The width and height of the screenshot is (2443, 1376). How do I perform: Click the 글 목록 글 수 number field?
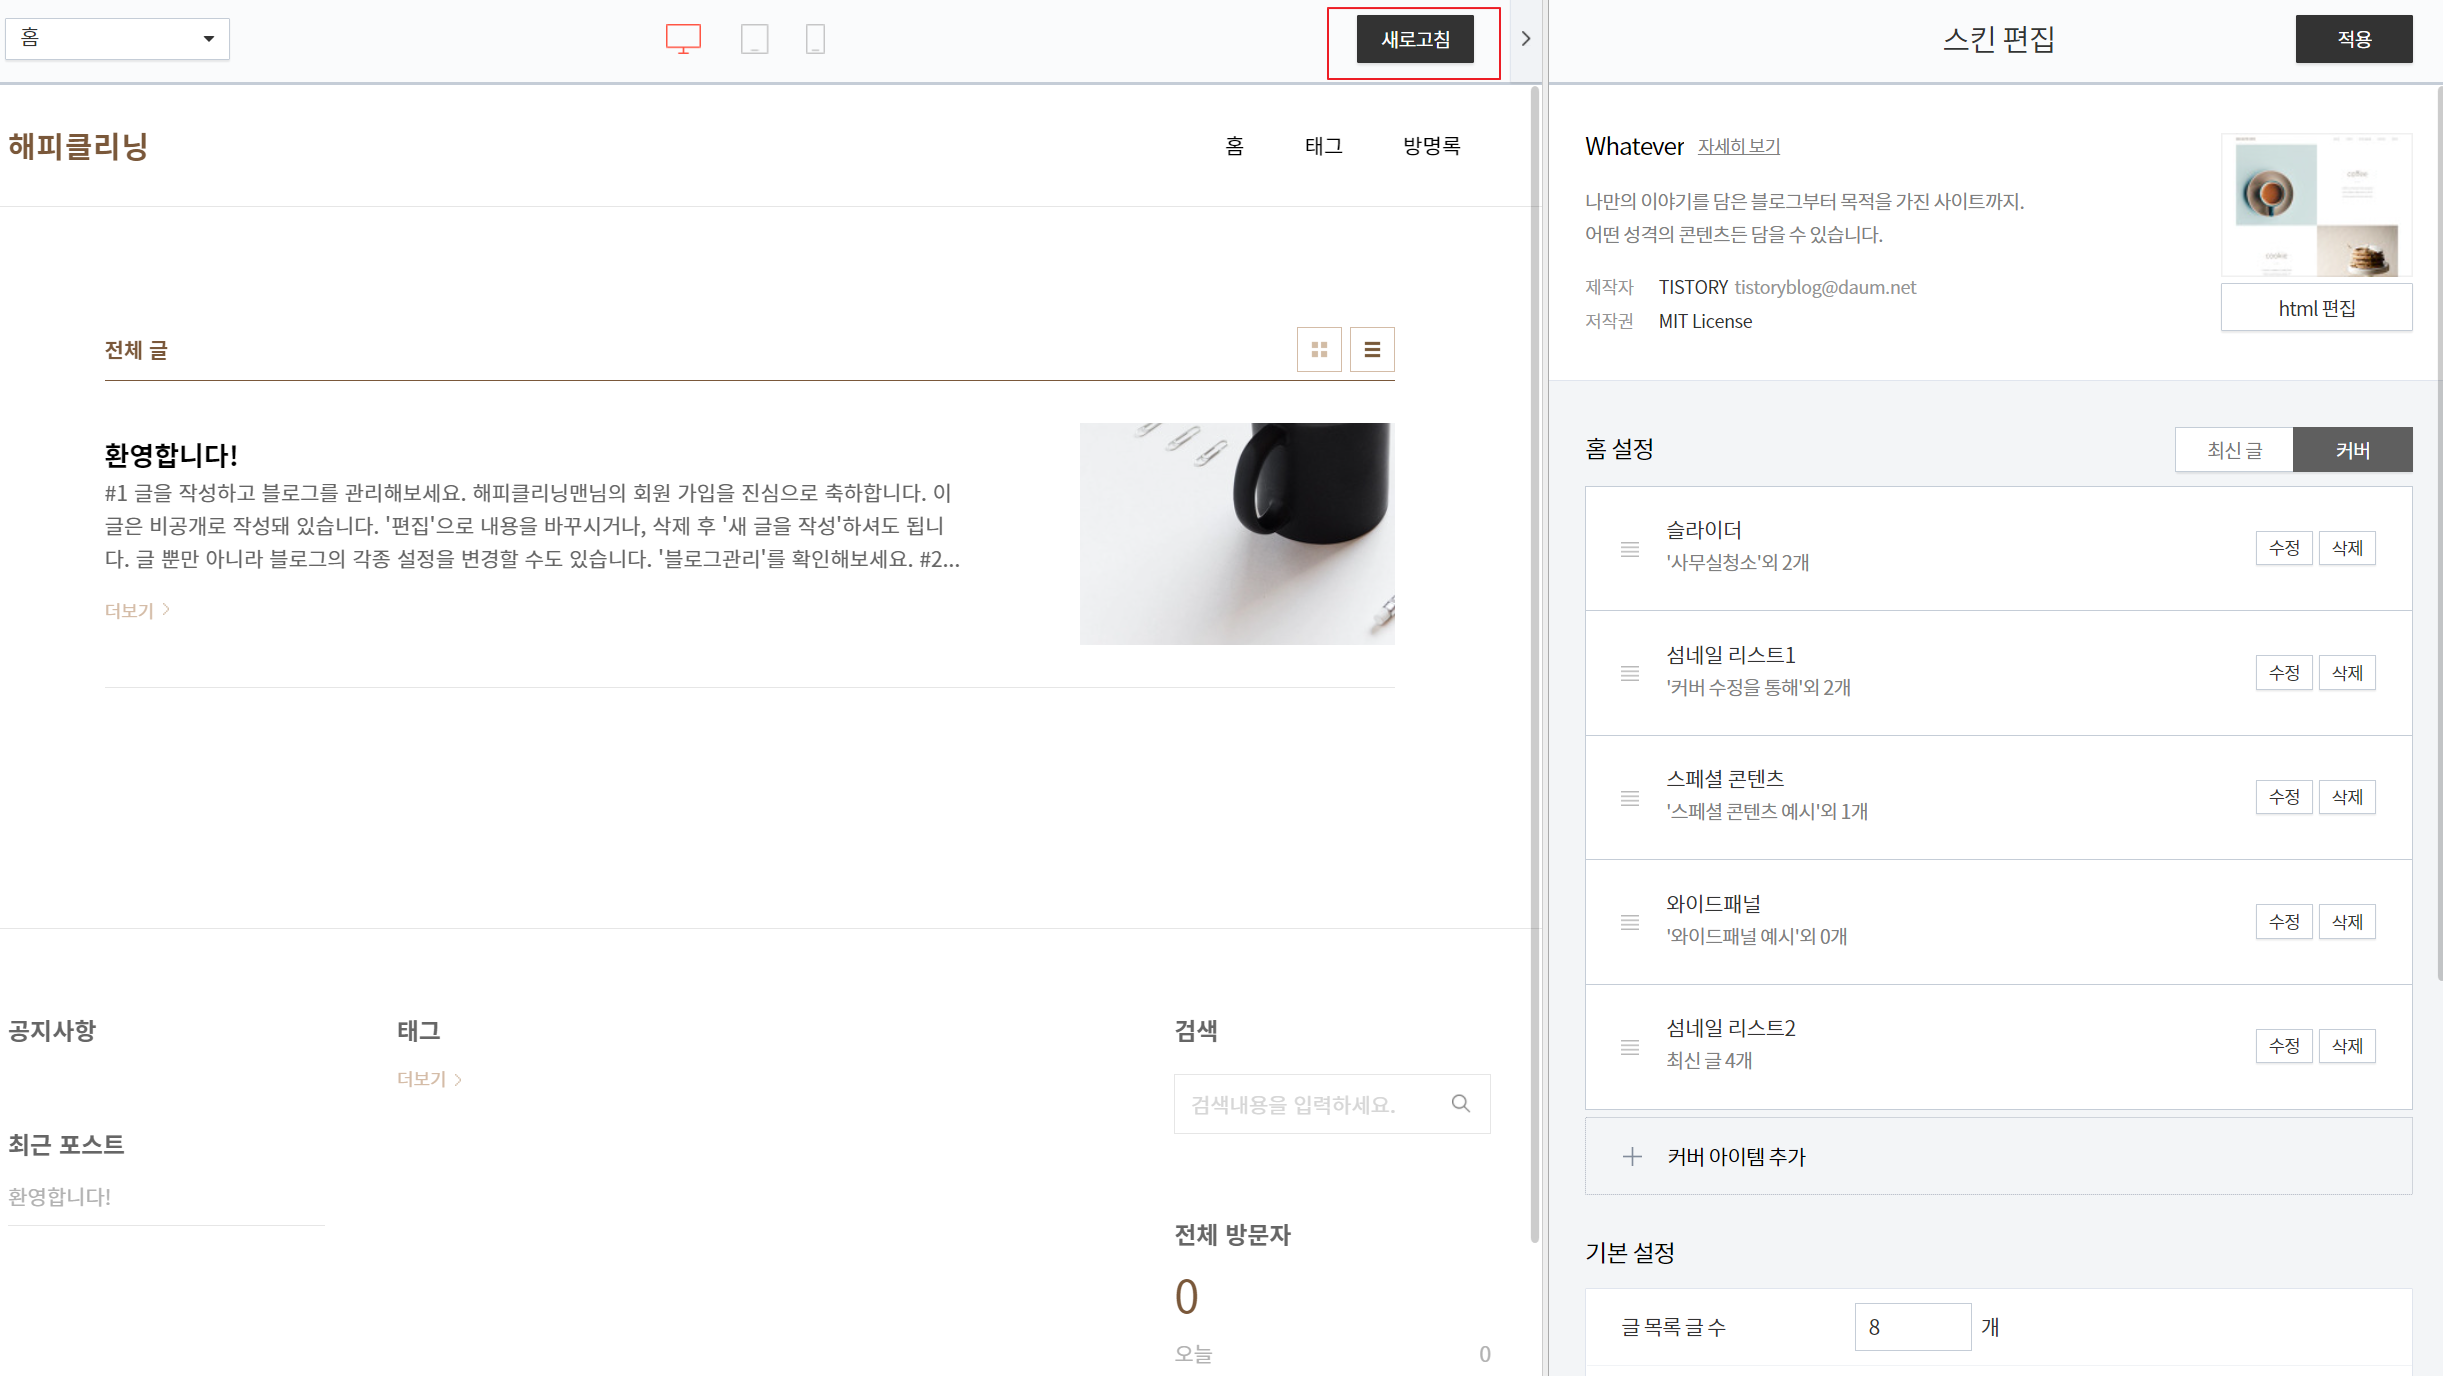1911,1327
